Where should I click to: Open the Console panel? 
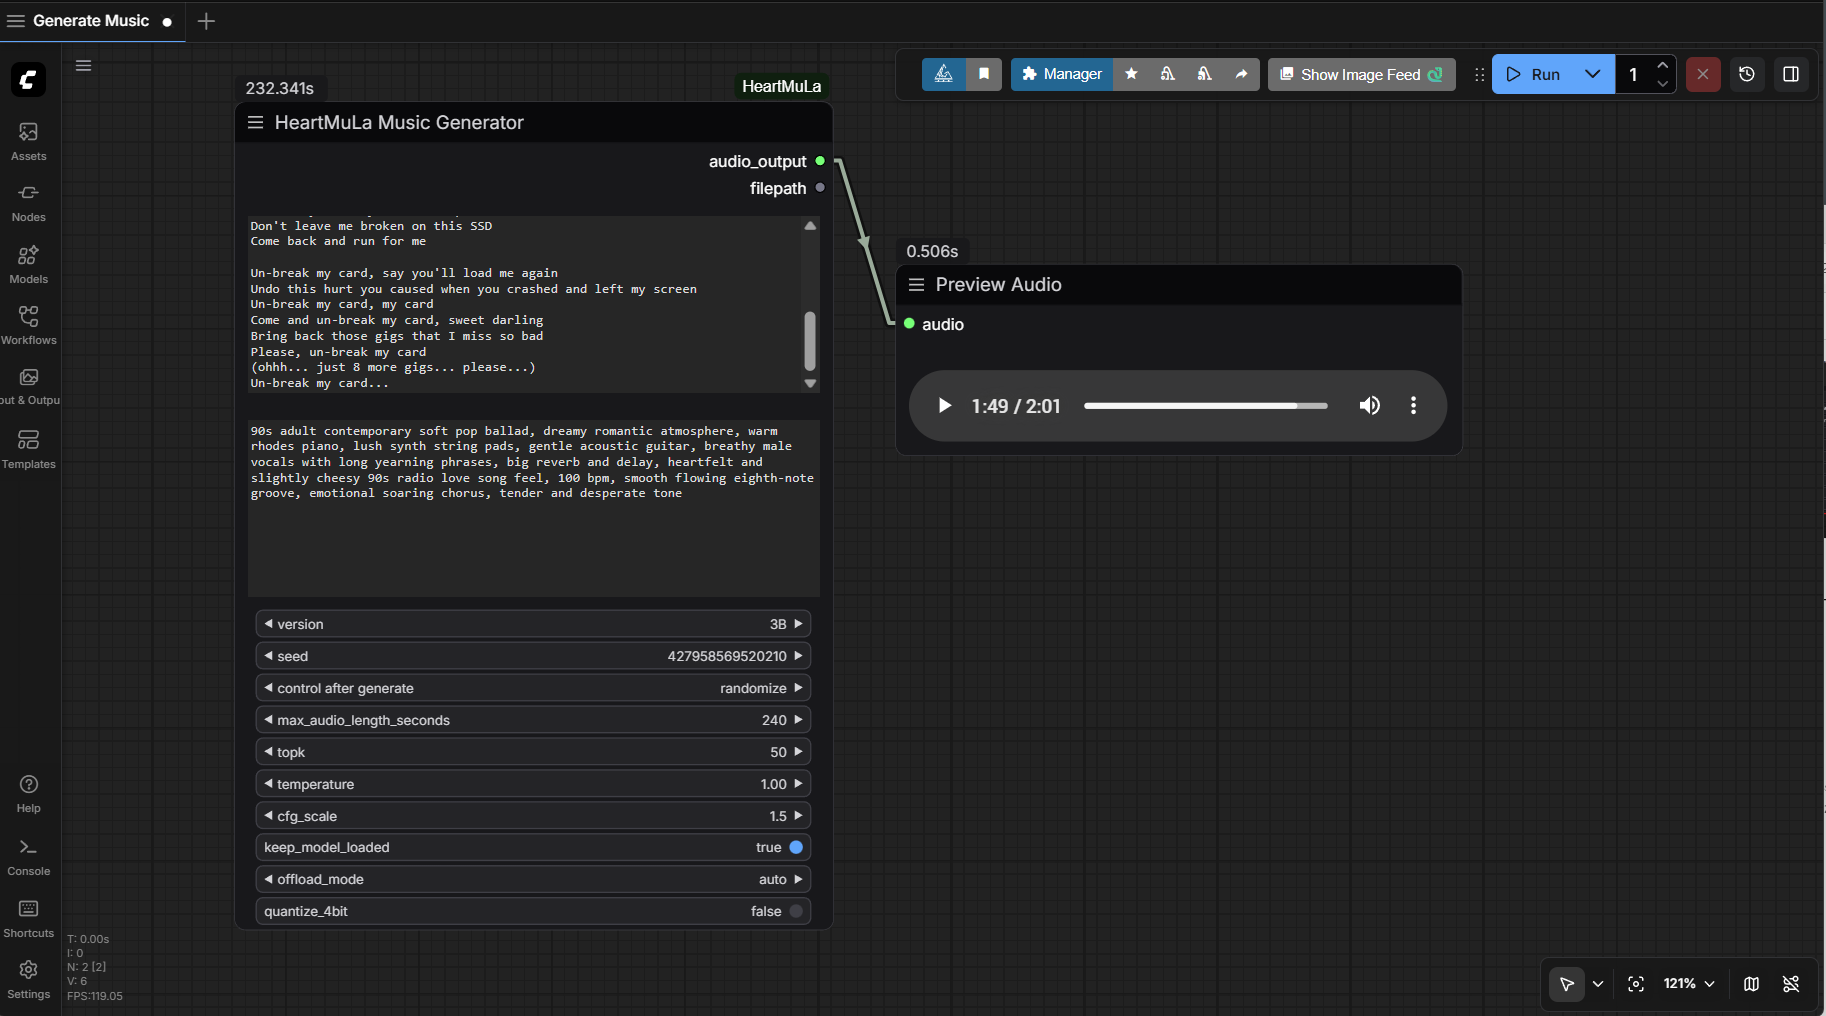pos(28,856)
